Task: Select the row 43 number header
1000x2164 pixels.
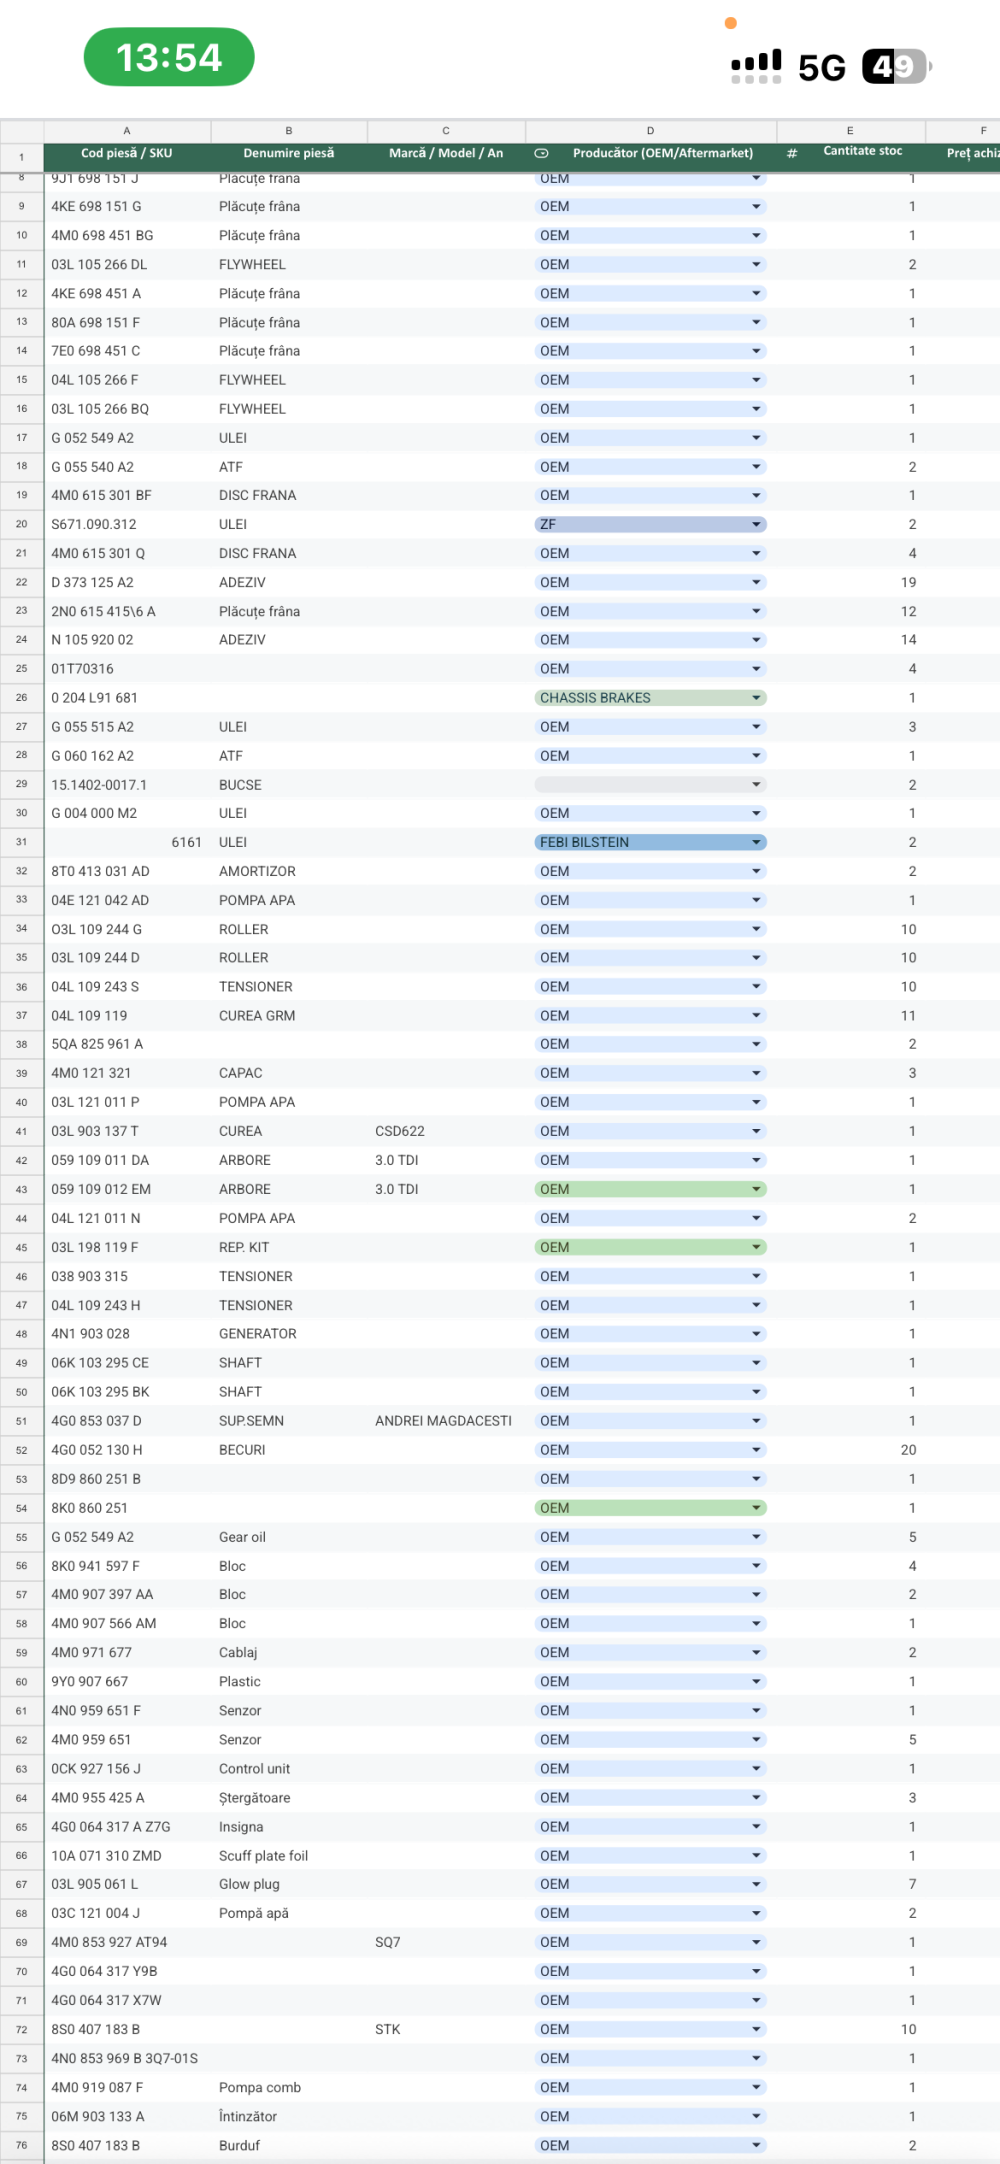Action: [21, 1189]
